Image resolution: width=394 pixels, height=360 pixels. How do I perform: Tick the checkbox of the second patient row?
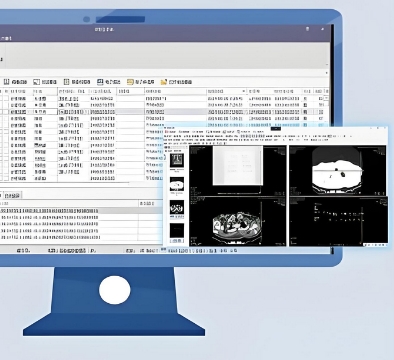(x=6, y=105)
